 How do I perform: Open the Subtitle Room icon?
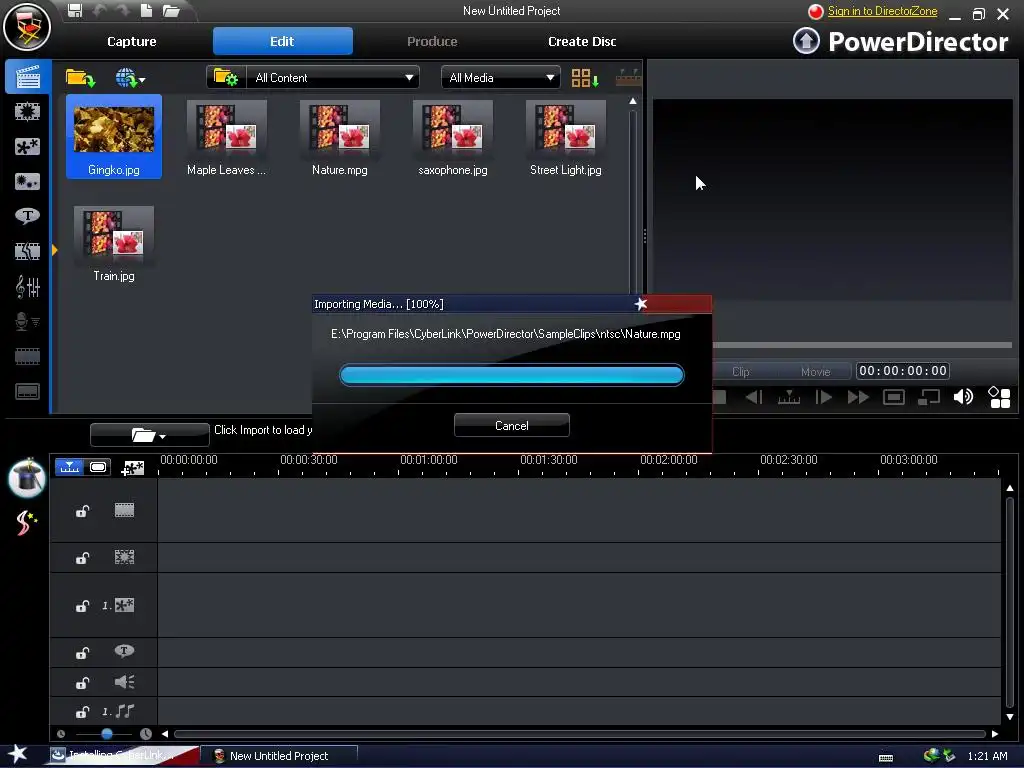pyautogui.click(x=27, y=392)
